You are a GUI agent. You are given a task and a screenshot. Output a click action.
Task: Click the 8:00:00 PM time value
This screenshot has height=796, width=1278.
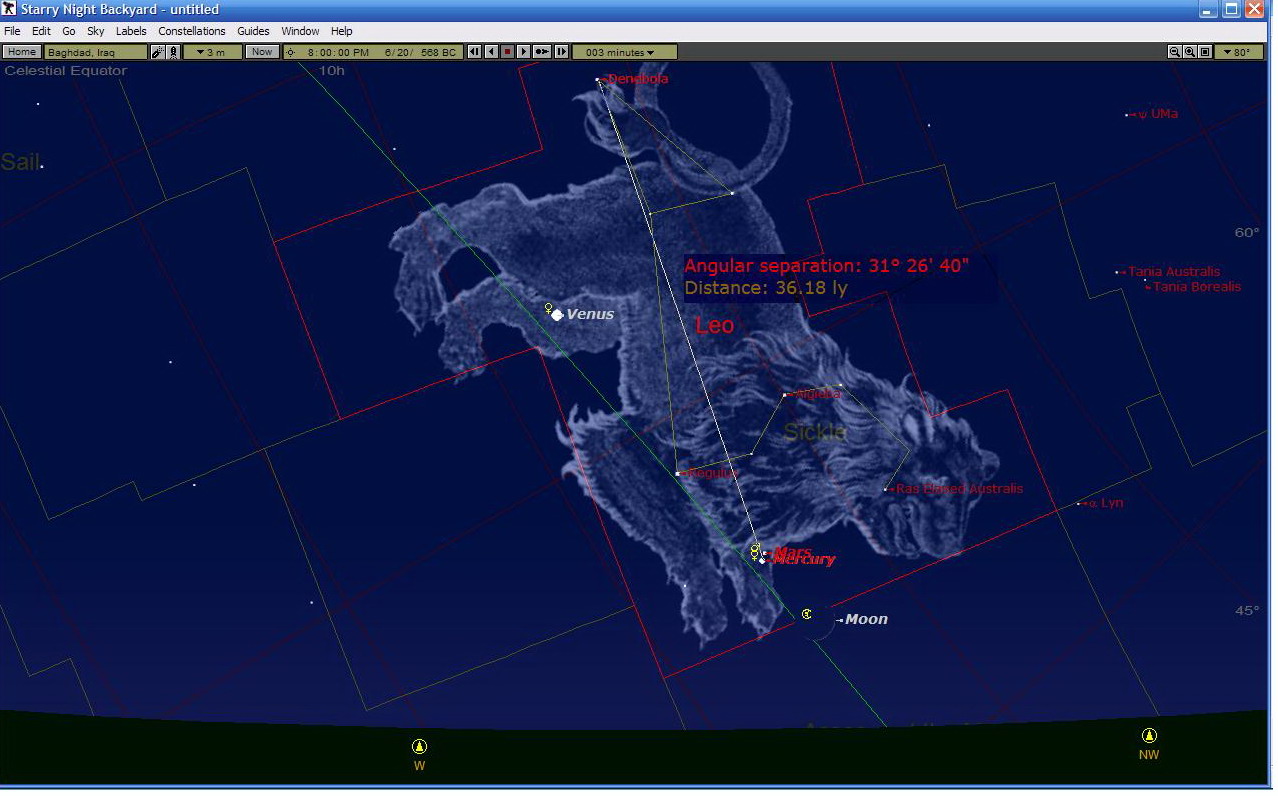[338, 52]
